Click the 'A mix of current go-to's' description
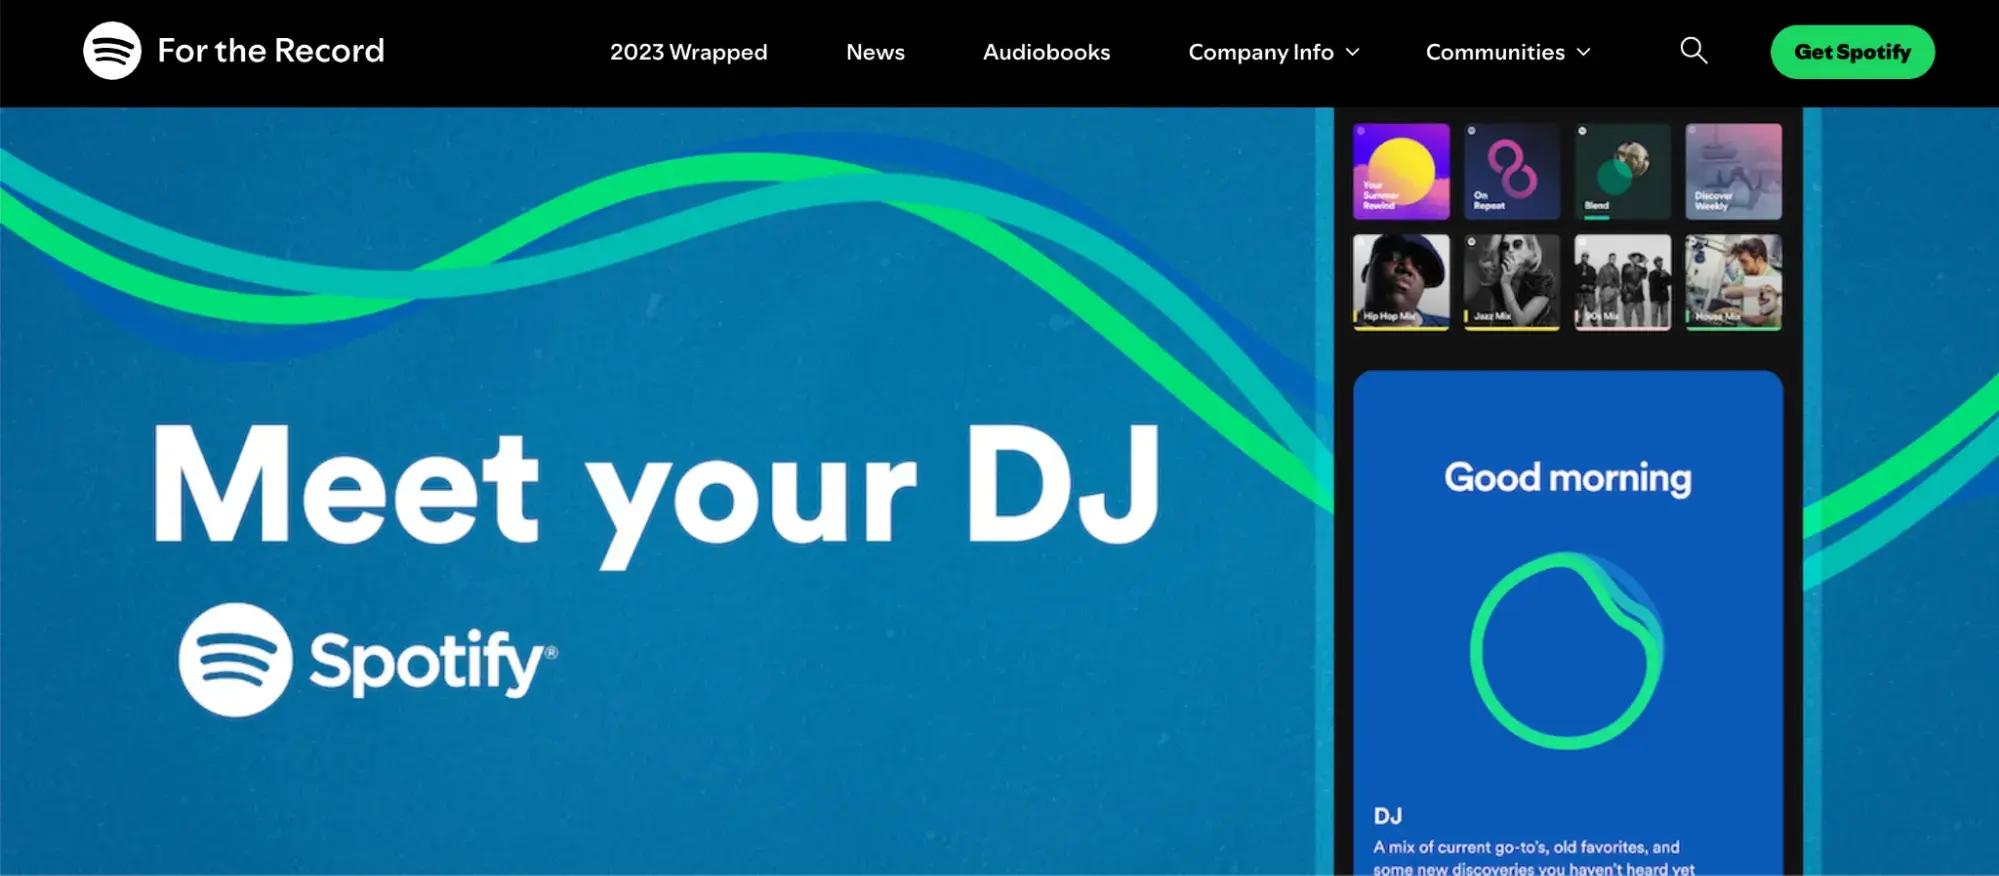Screen dimensions: 1999x876 [1534, 858]
